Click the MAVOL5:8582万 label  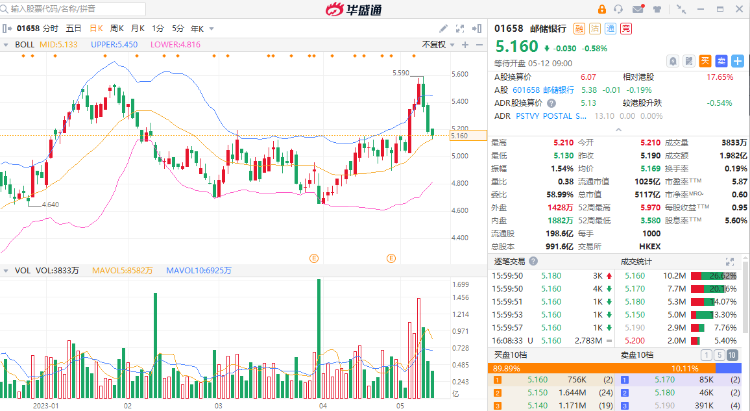[122, 271]
